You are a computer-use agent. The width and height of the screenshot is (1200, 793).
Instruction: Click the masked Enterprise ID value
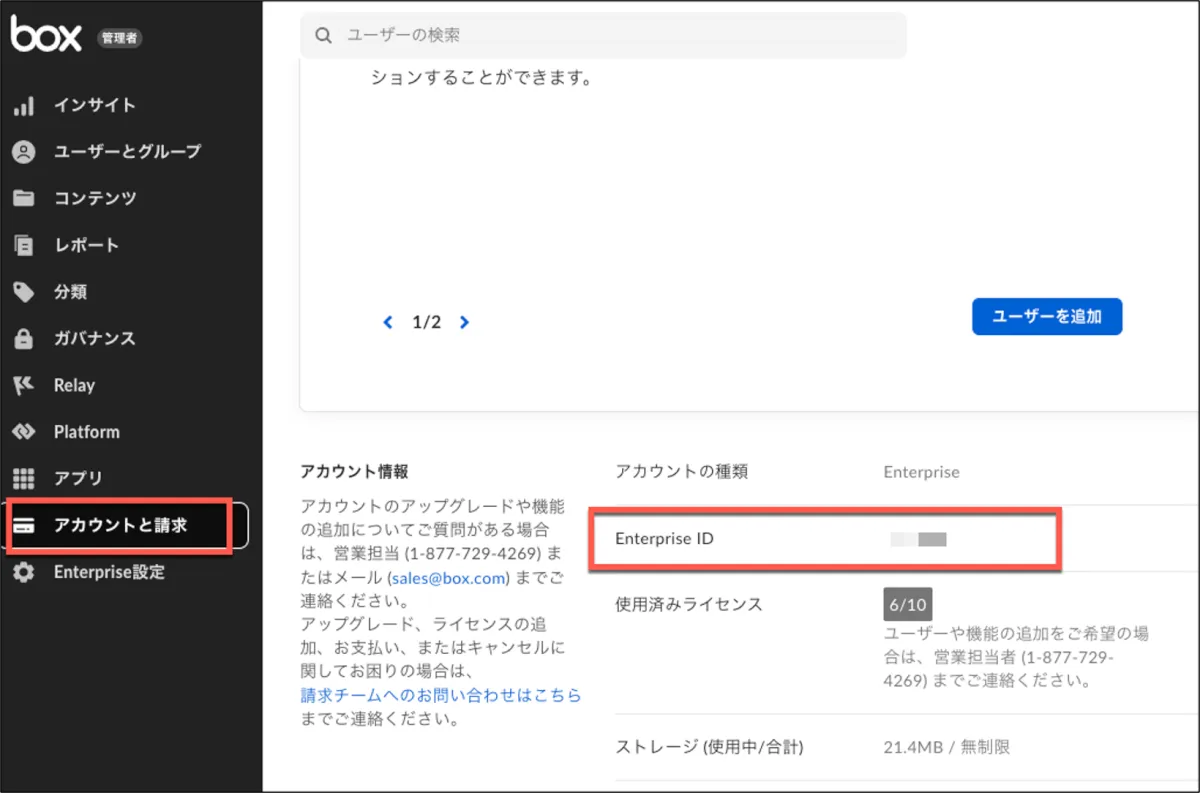point(918,540)
